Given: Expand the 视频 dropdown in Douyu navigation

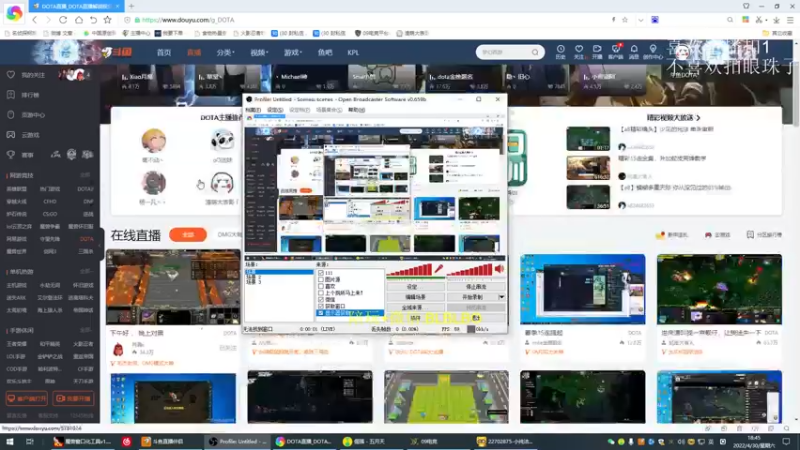Looking at the screenshot, I should click(259, 53).
